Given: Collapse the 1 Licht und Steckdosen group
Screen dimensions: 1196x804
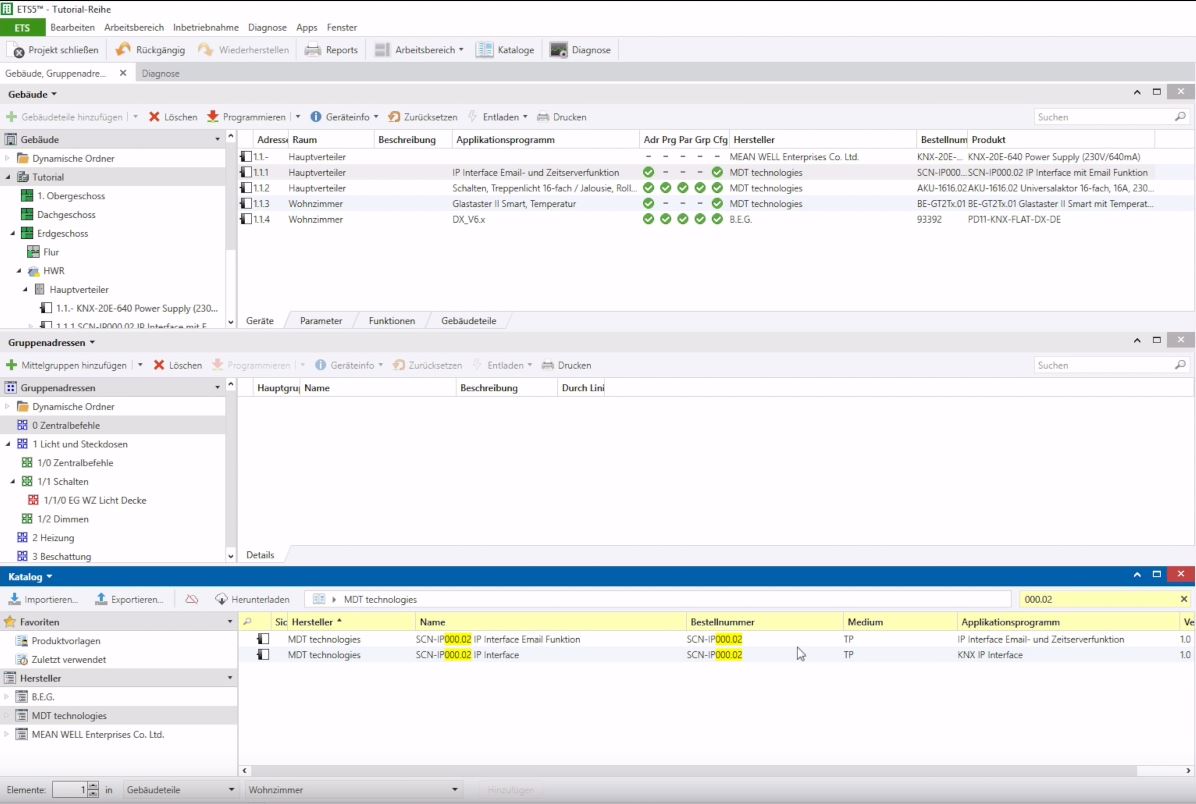Looking at the screenshot, I should [8, 444].
